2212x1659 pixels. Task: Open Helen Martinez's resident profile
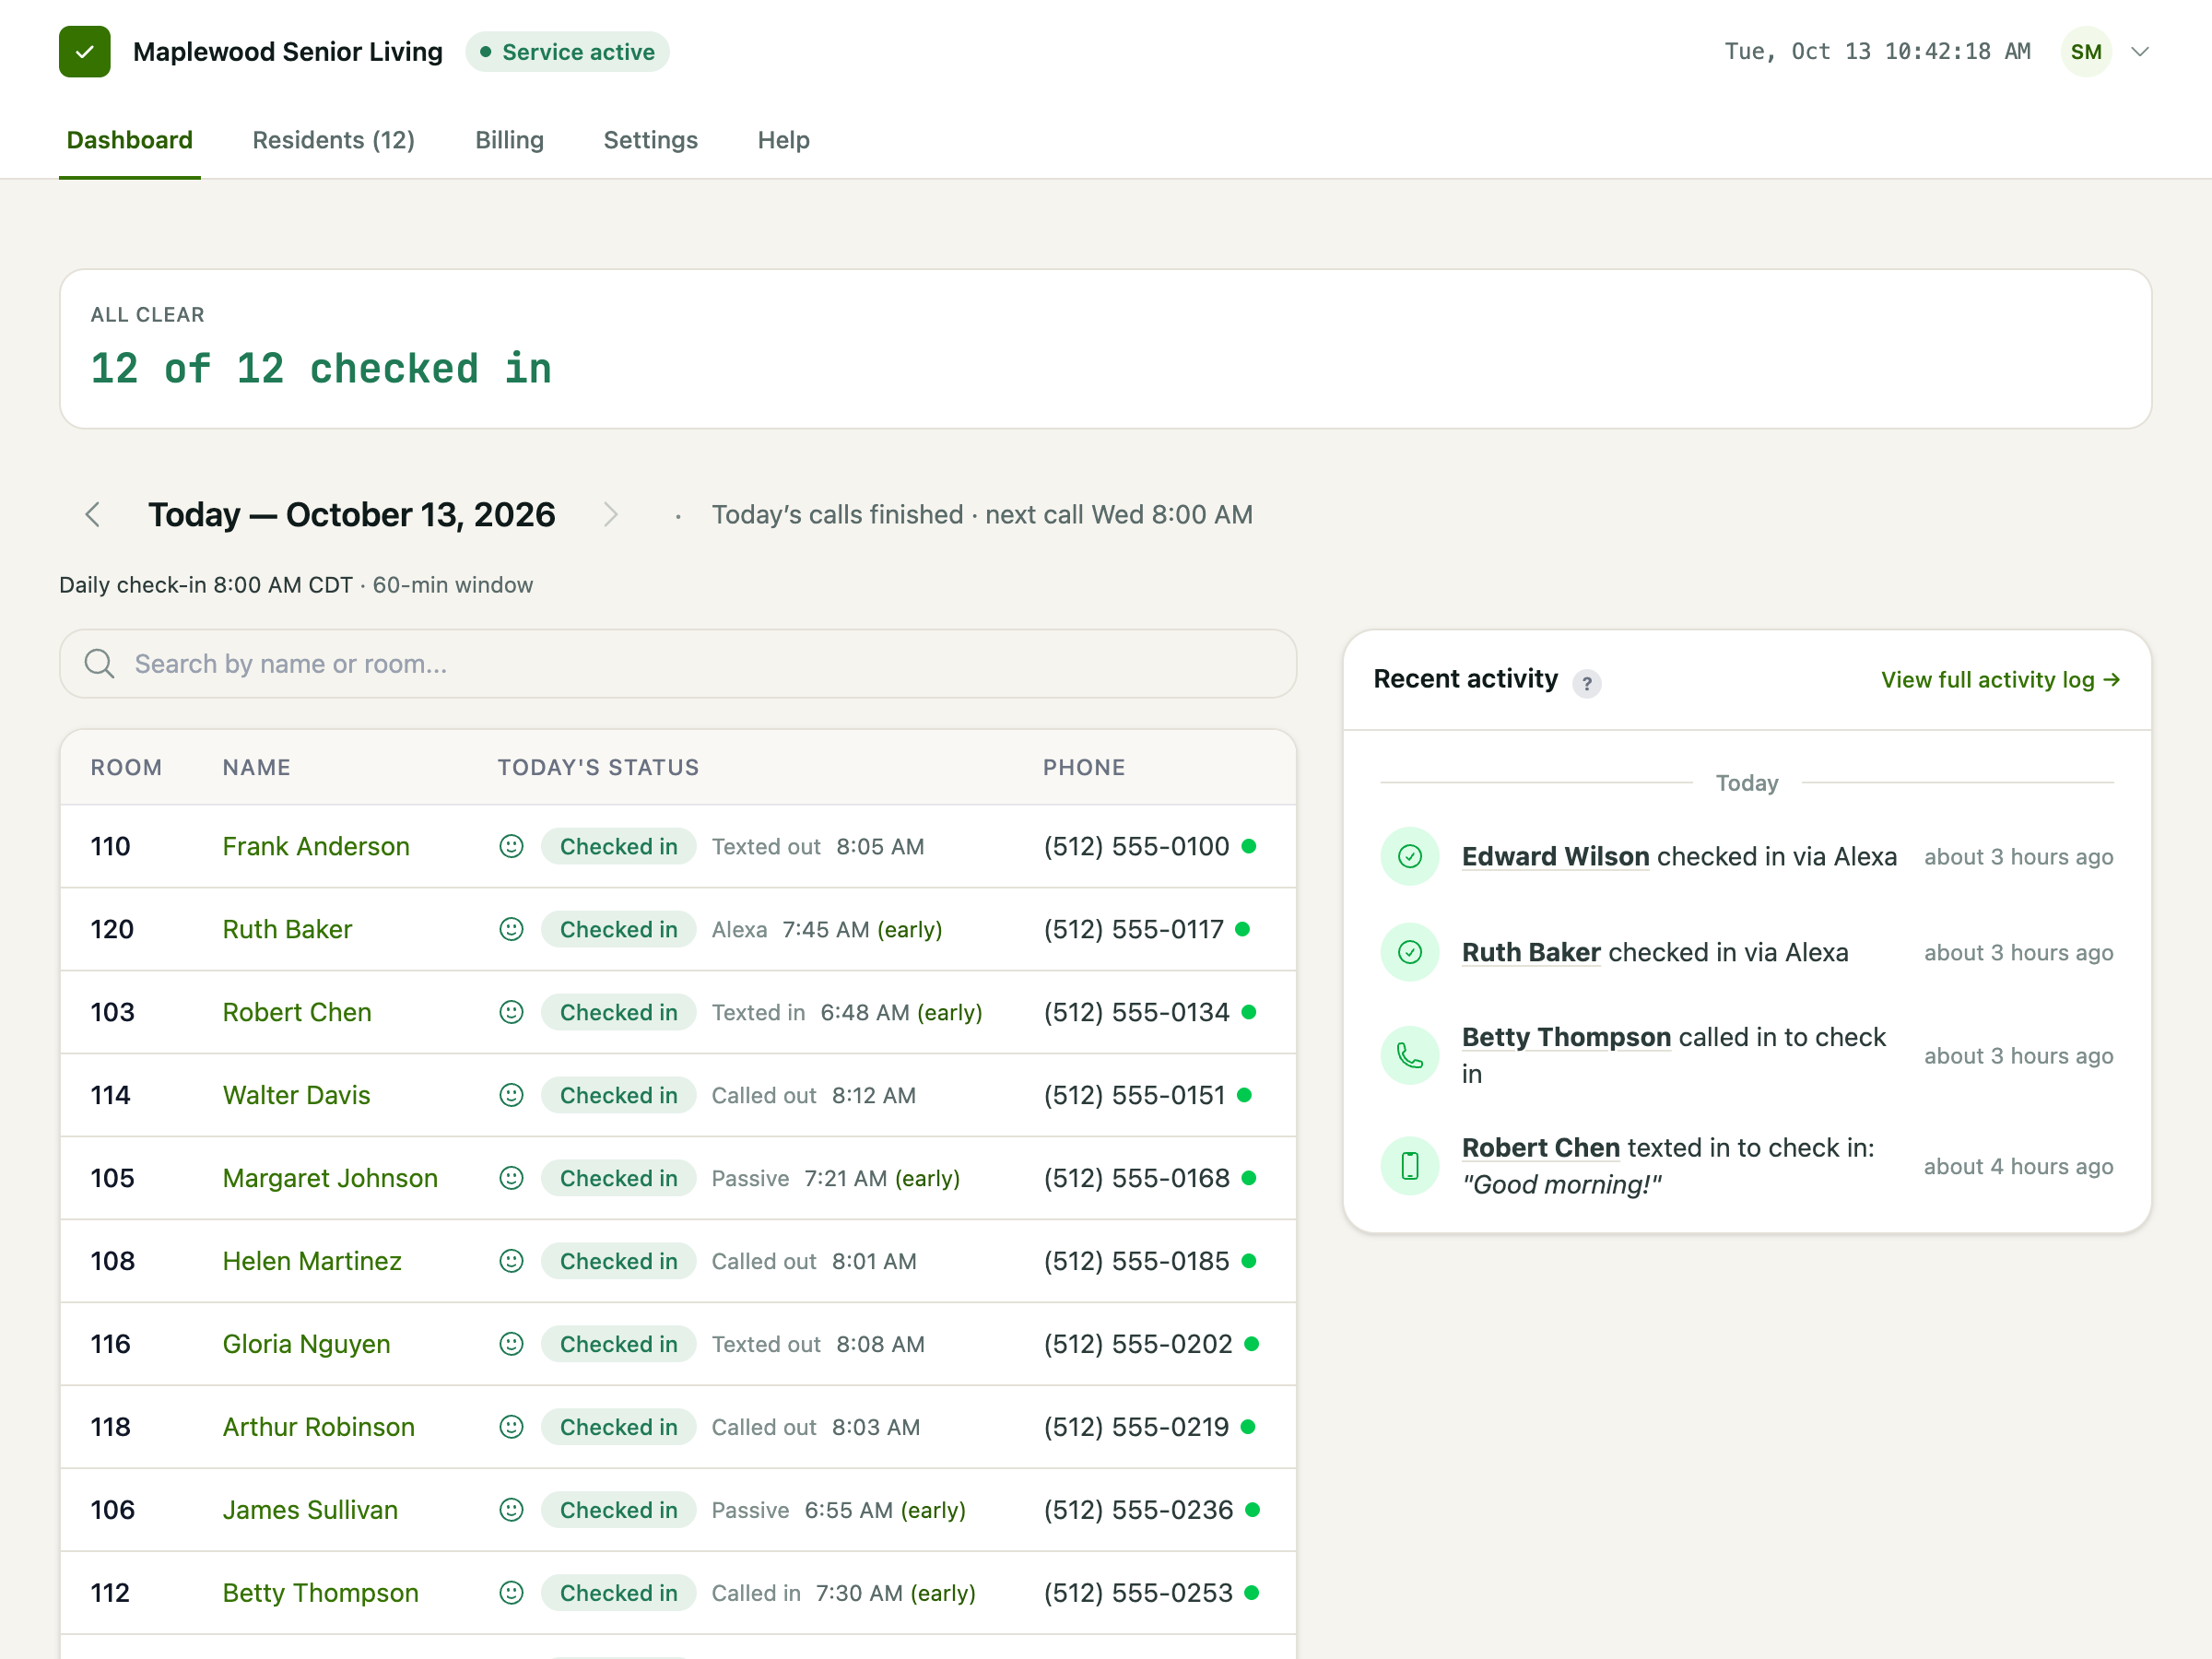[x=312, y=1262]
